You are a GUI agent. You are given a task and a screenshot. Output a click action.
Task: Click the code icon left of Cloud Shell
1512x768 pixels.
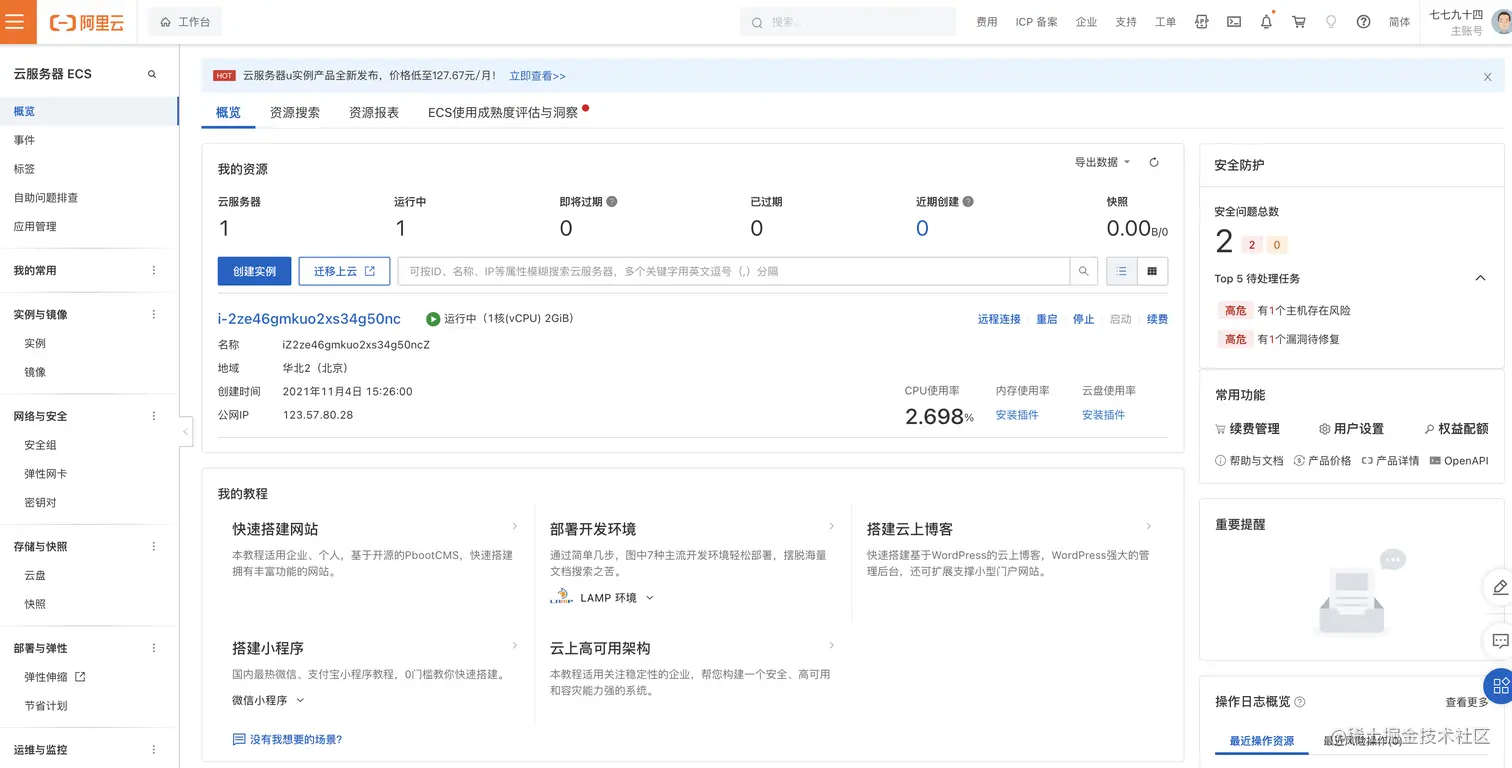tap(1202, 22)
